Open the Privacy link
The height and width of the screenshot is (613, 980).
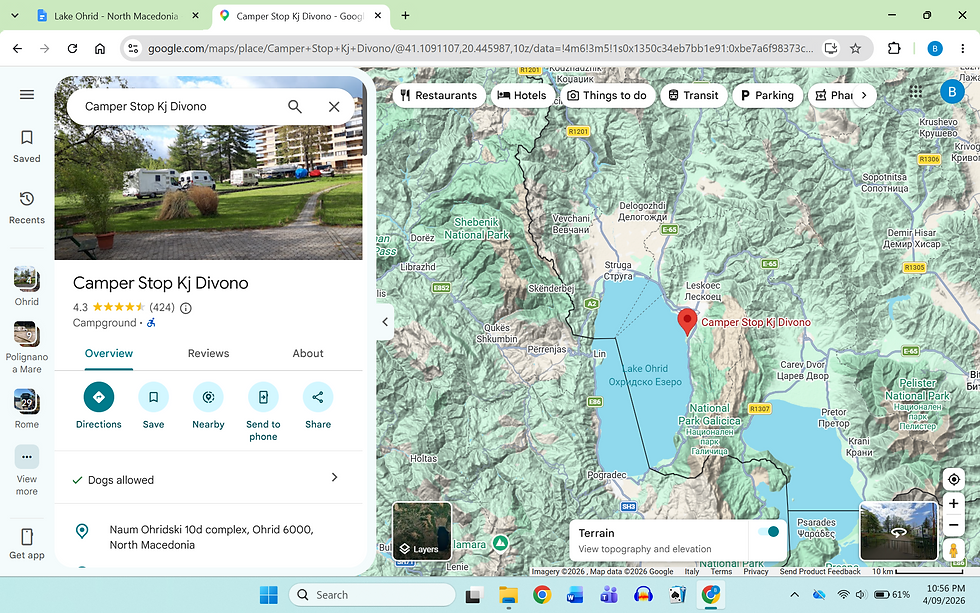[756, 571]
